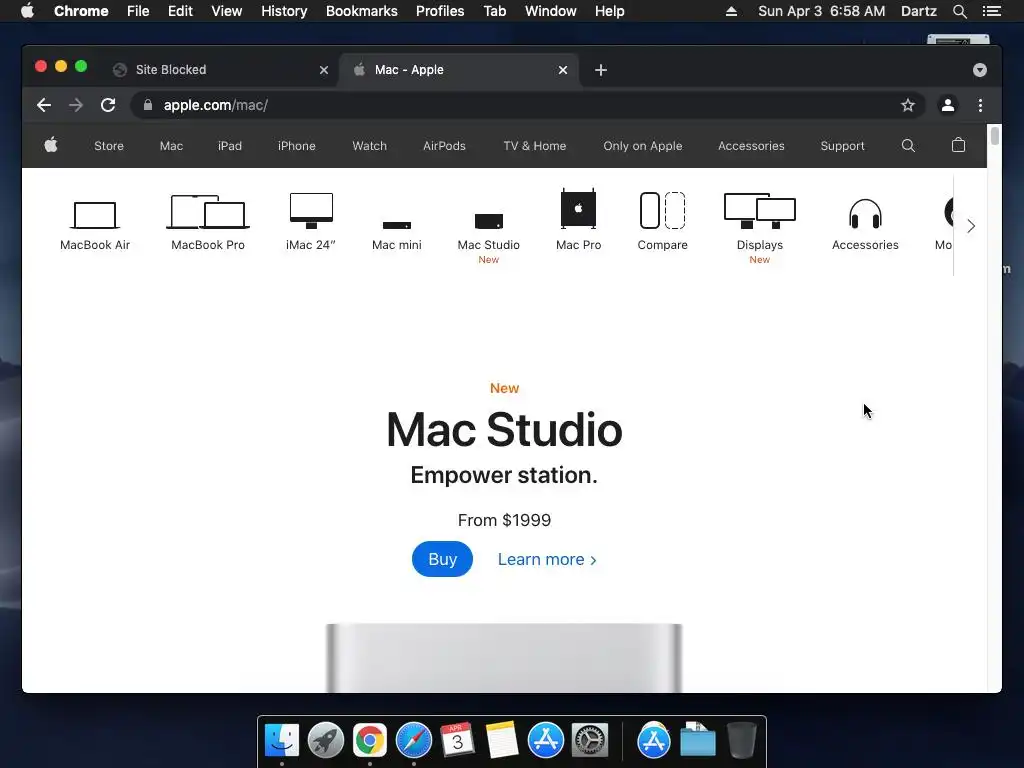Image resolution: width=1024 pixels, height=768 pixels.
Task: Open TV & Home in the navigation bar
Action: tap(535, 146)
